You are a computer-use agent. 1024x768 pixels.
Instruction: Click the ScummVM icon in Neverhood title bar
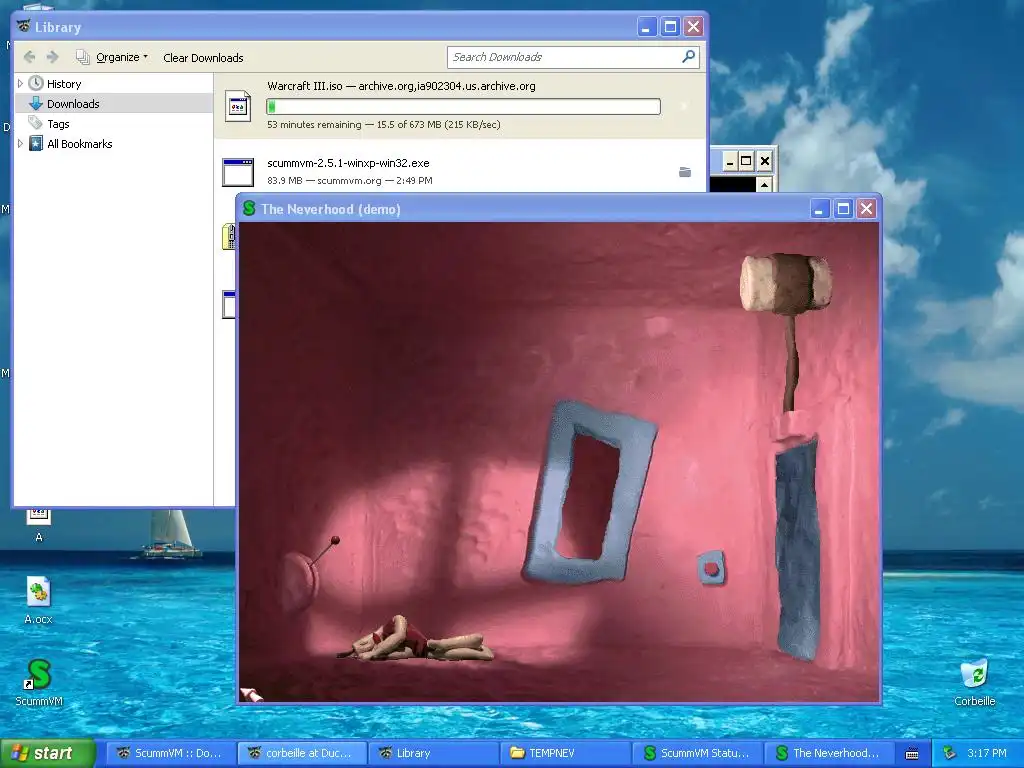249,208
